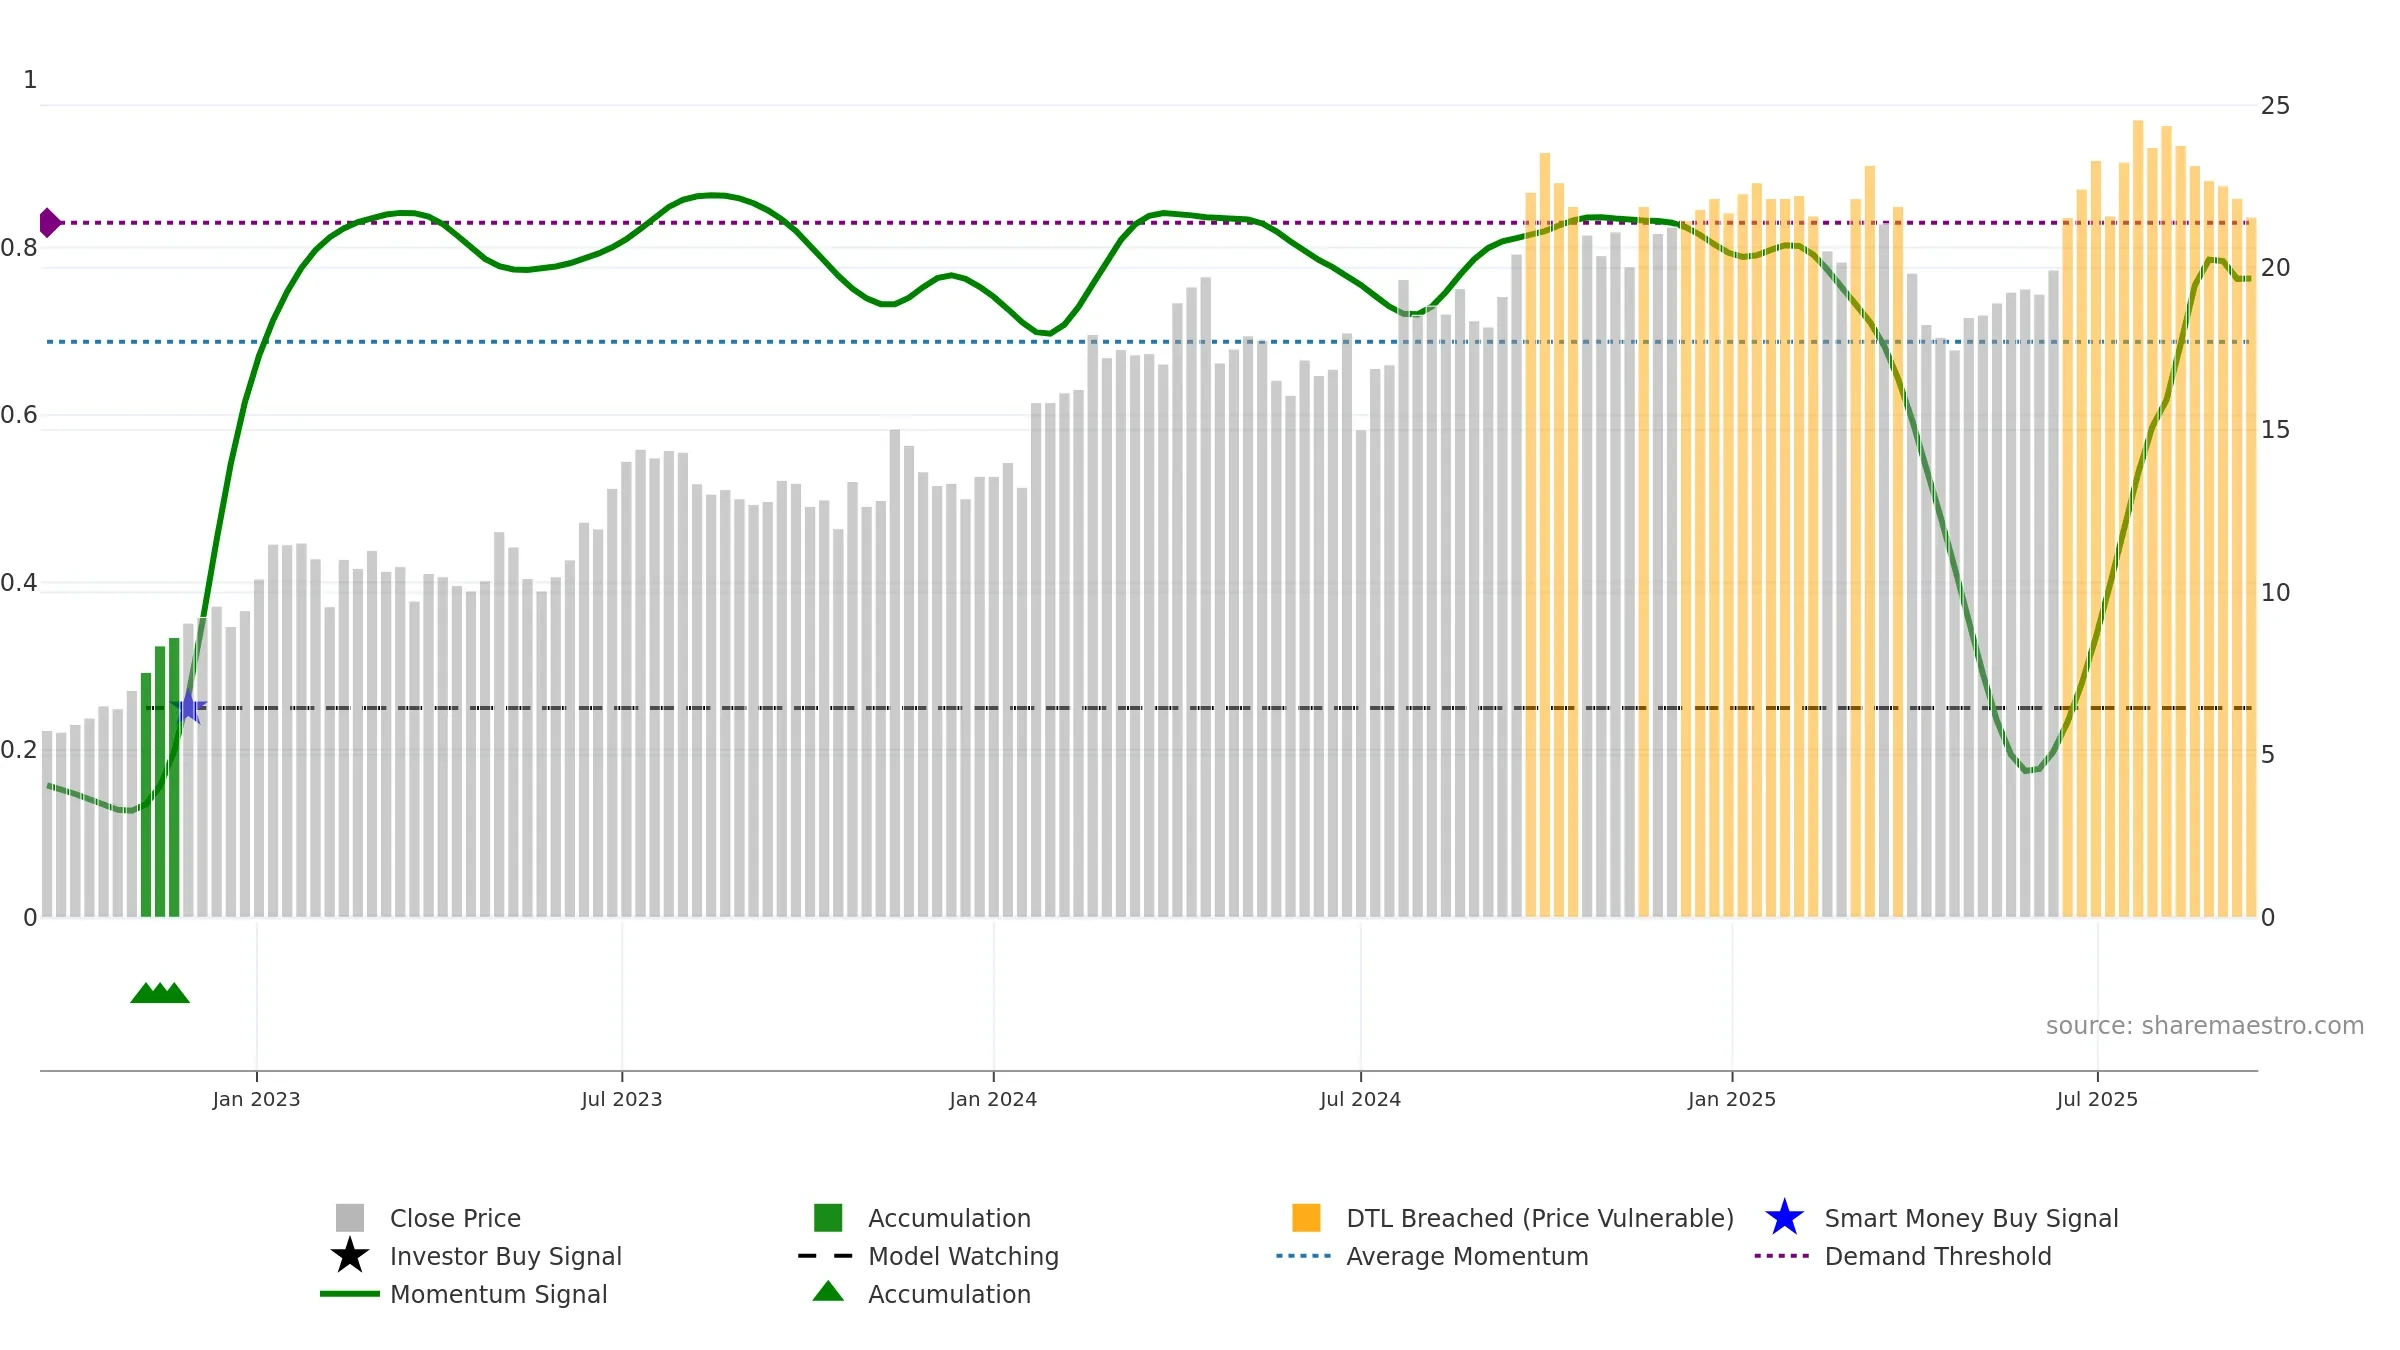Select the Jan 2024 axis label

(x=993, y=1099)
